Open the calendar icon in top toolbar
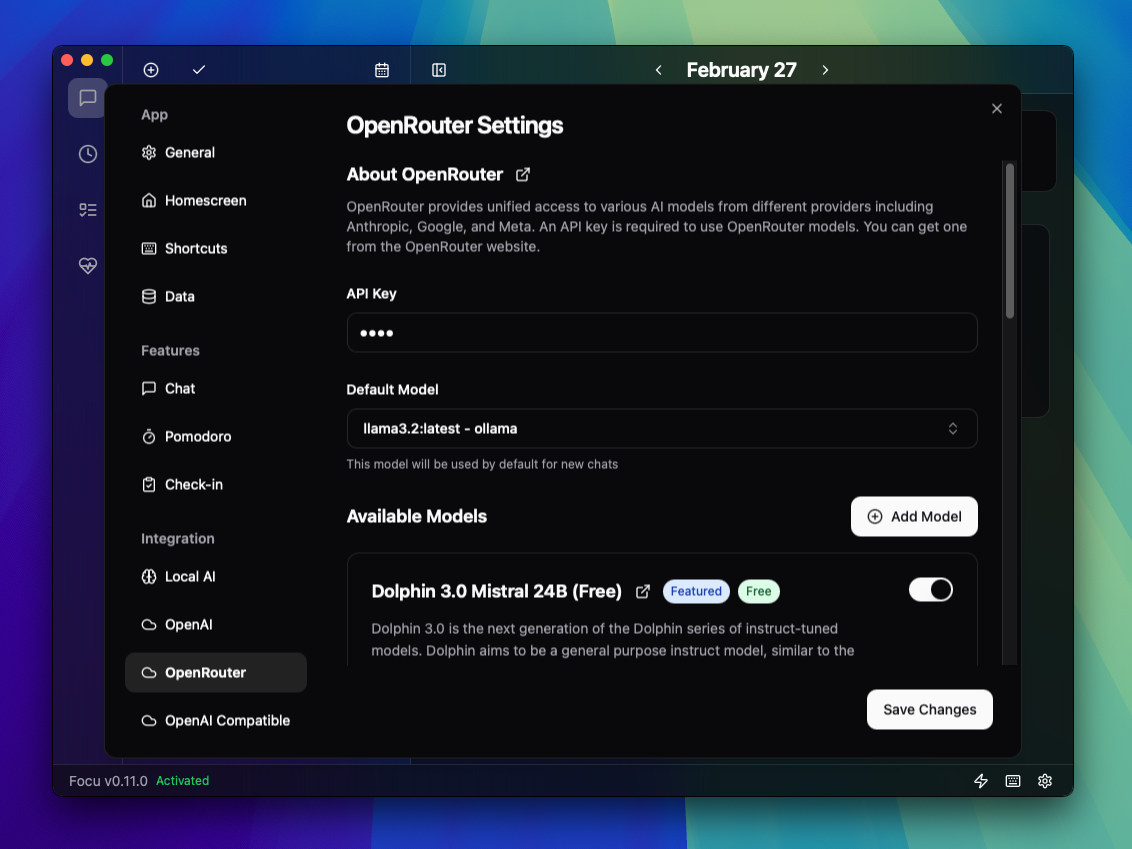The image size is (1132, 849). [x=382, y=70]
